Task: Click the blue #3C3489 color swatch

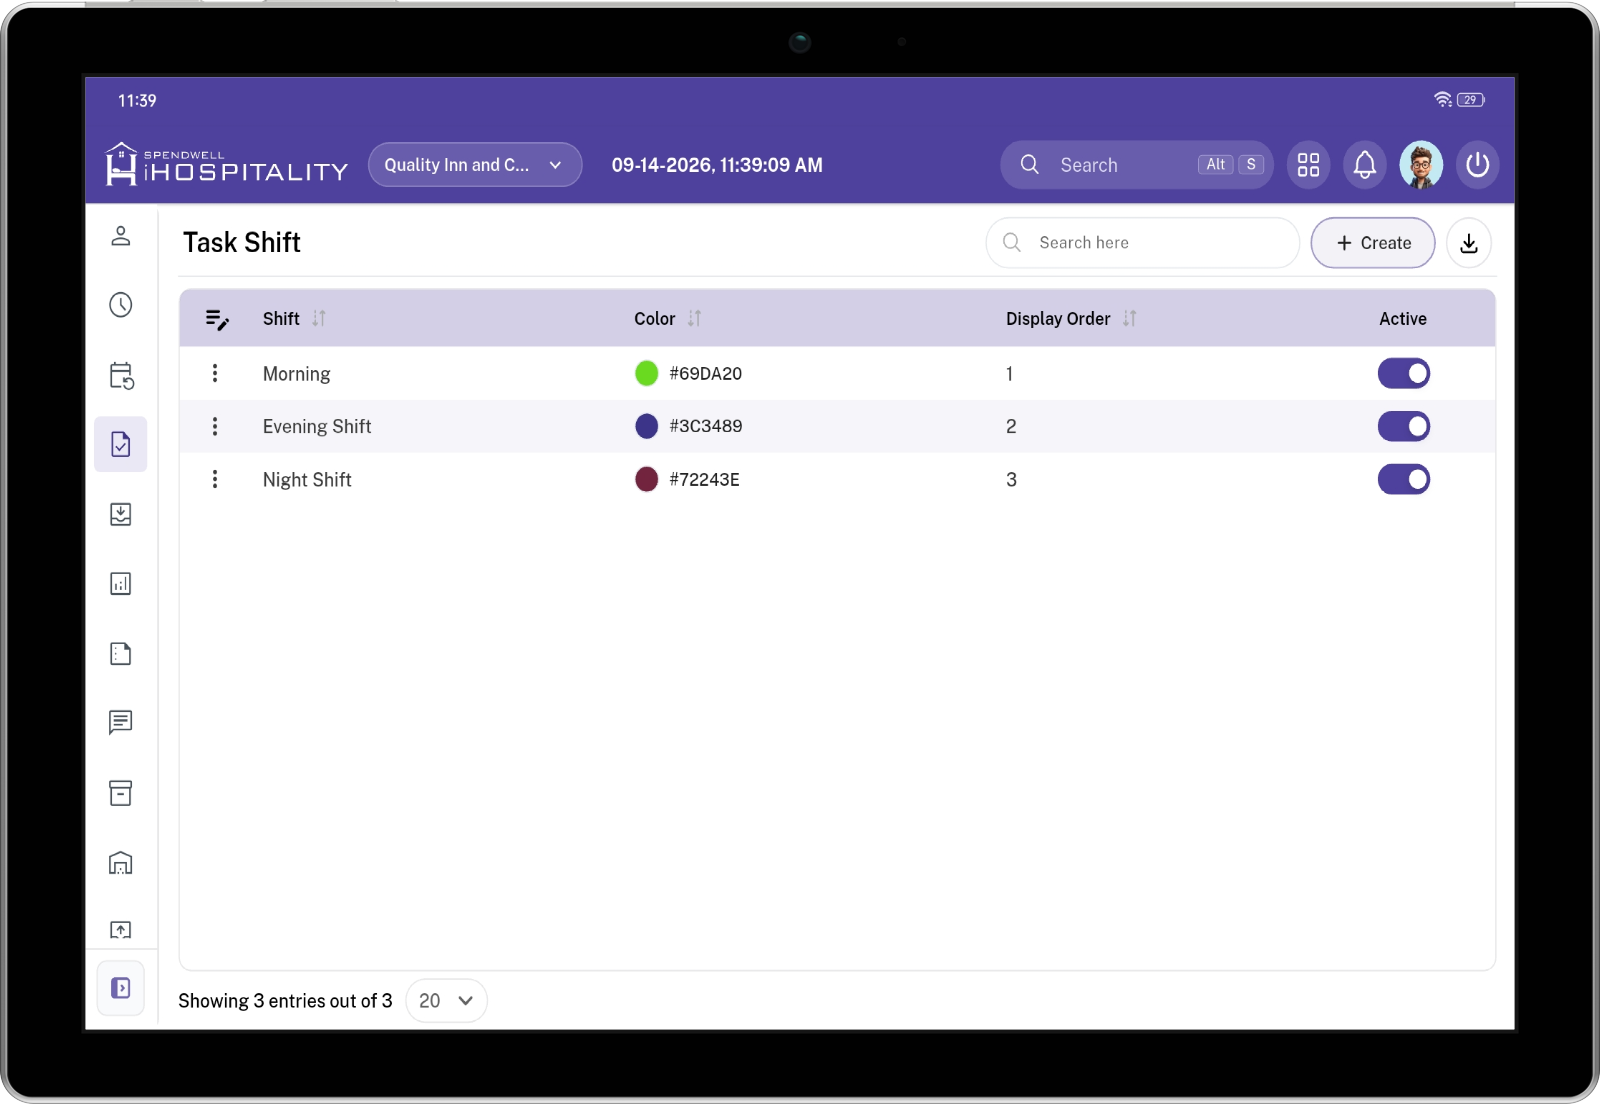Action: pyautogui.click(x=647, y=427)
